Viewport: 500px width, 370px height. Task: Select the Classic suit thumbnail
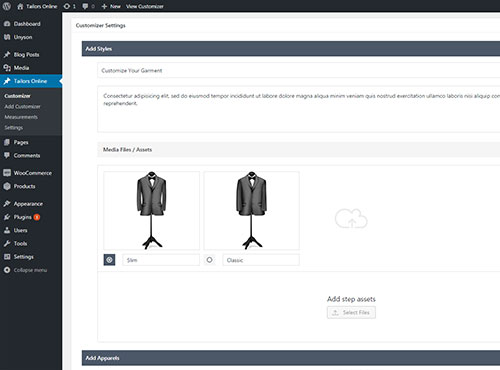(252, 211)
